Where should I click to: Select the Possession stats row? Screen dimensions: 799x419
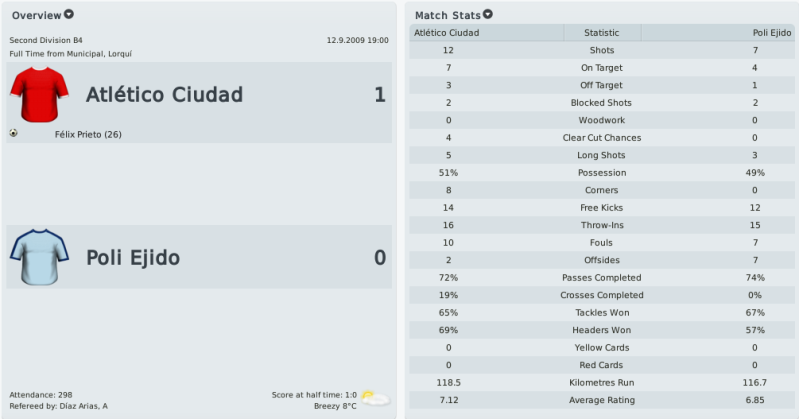coord(602,173)
